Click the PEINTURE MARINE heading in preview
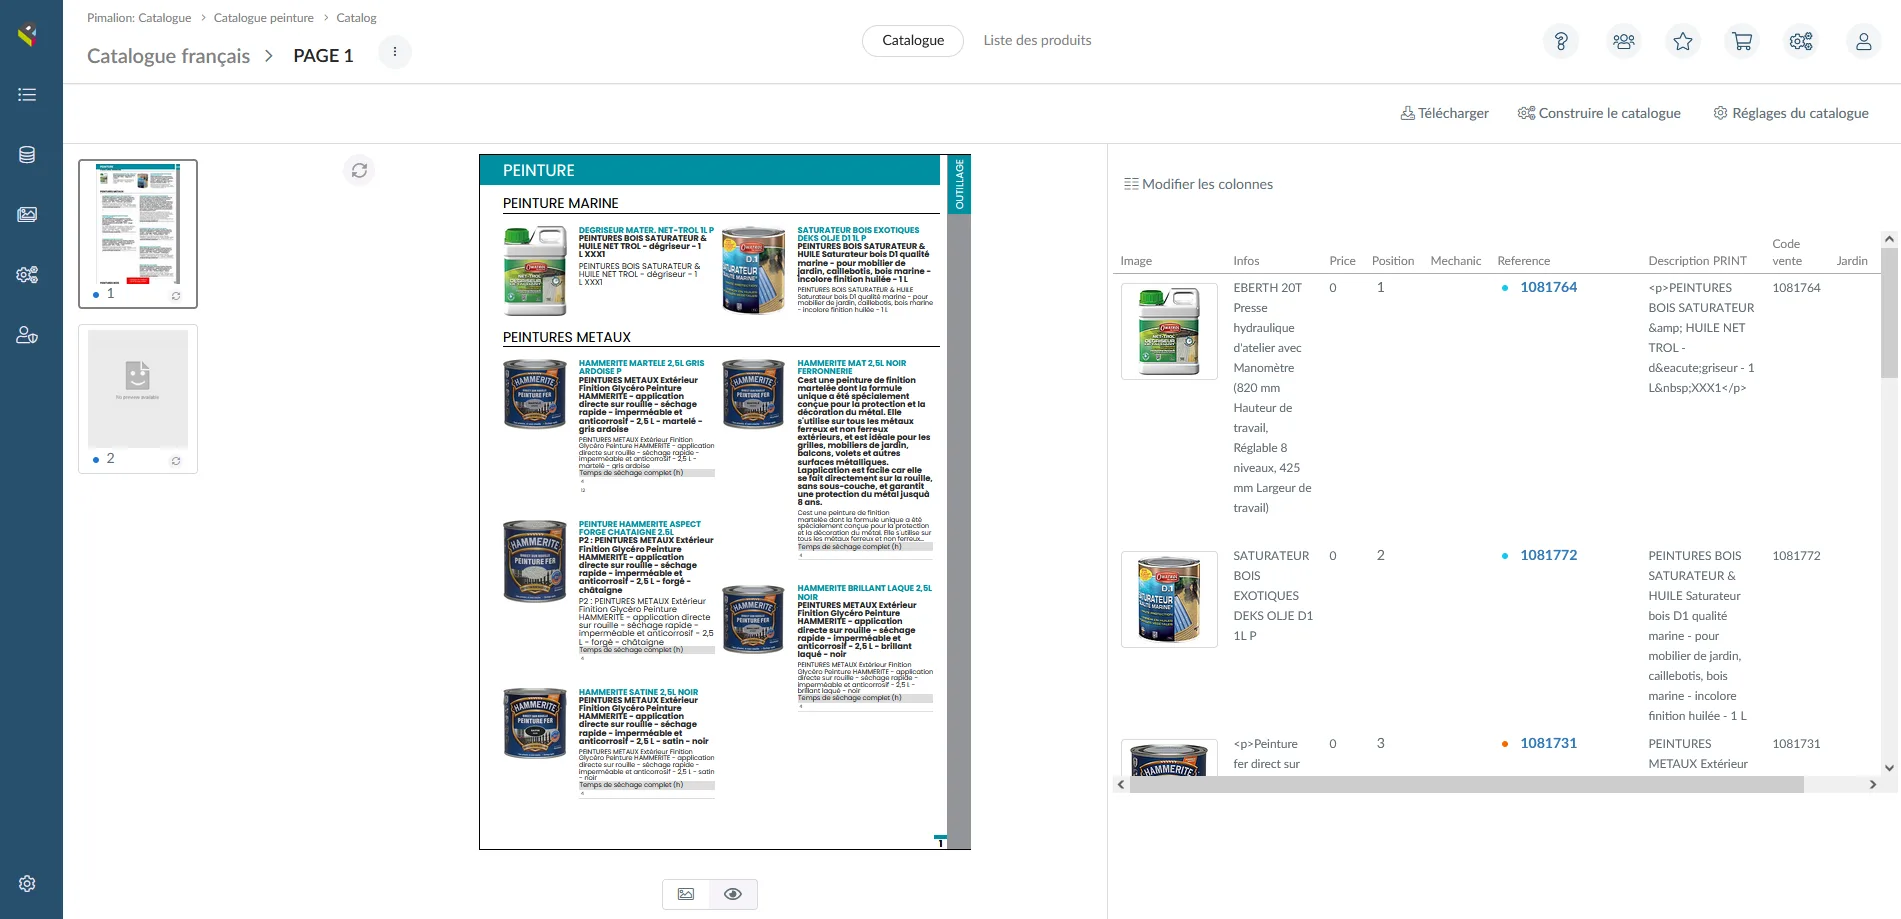Screen dimensions: 1901x919 tap(561, 203)
